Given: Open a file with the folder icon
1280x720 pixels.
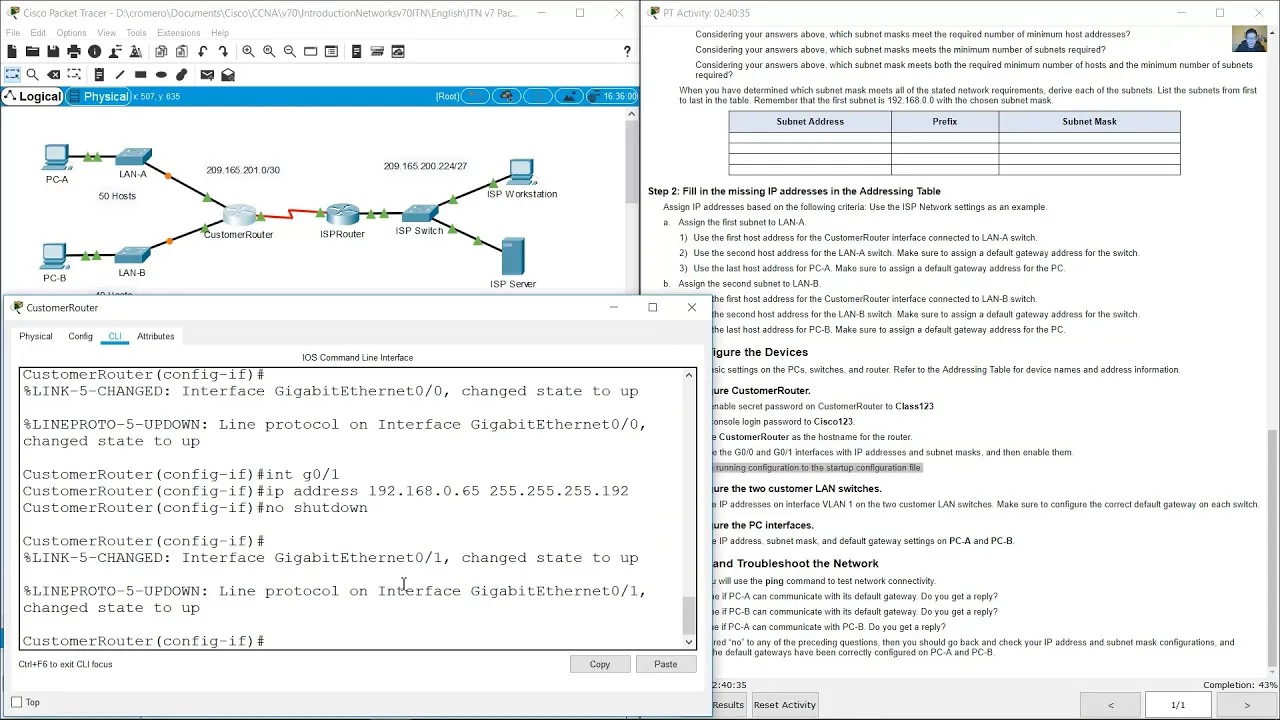Looking at the screenshot, I should click(x=33, y=51).
